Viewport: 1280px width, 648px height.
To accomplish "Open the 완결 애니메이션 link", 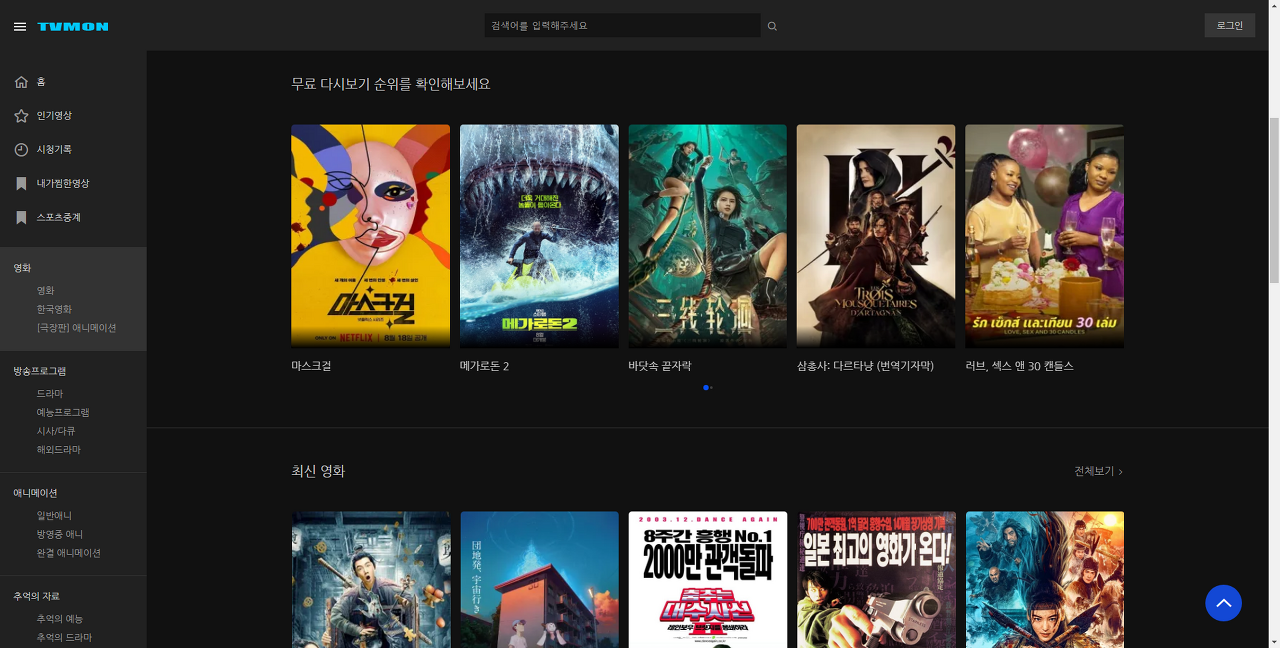I will pyautogui.click(x=68, y=553).
